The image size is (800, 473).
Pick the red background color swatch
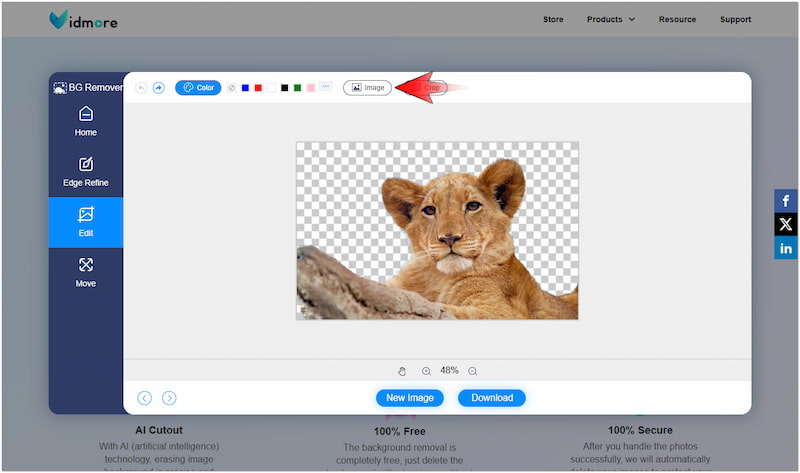258,88
